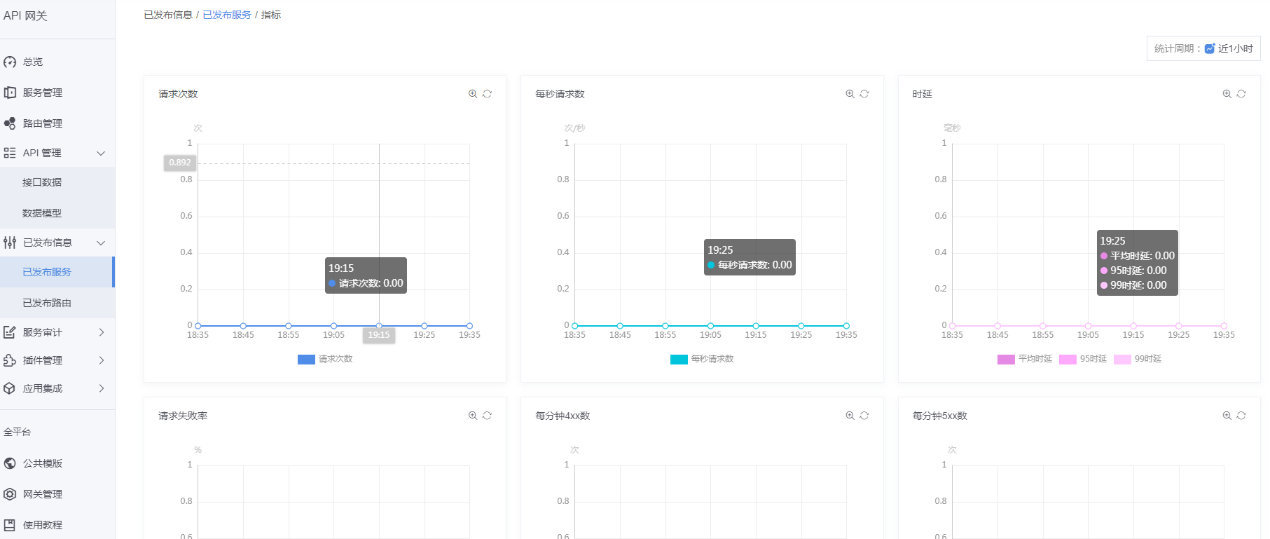
Task: Select 已发布路由 in the sidebar
Action: pyautogui.click(x=47, y=303)
